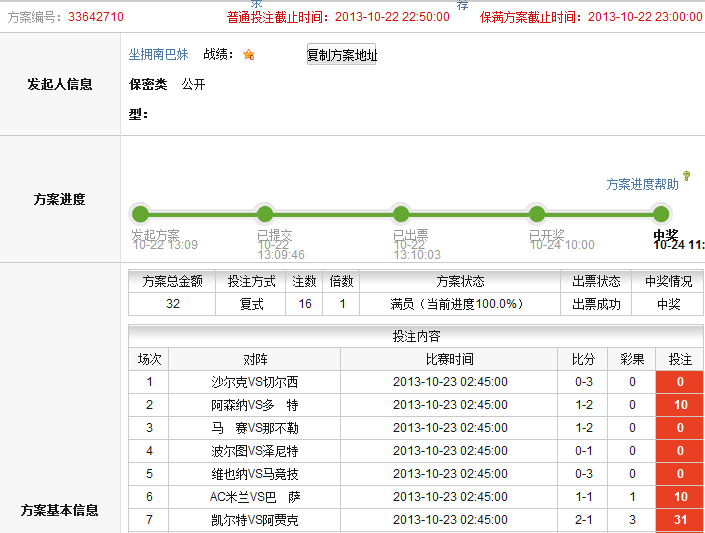Click the 复制方案地址 button
This screenshot has width=705, height=533.
[x=342, y=55]
